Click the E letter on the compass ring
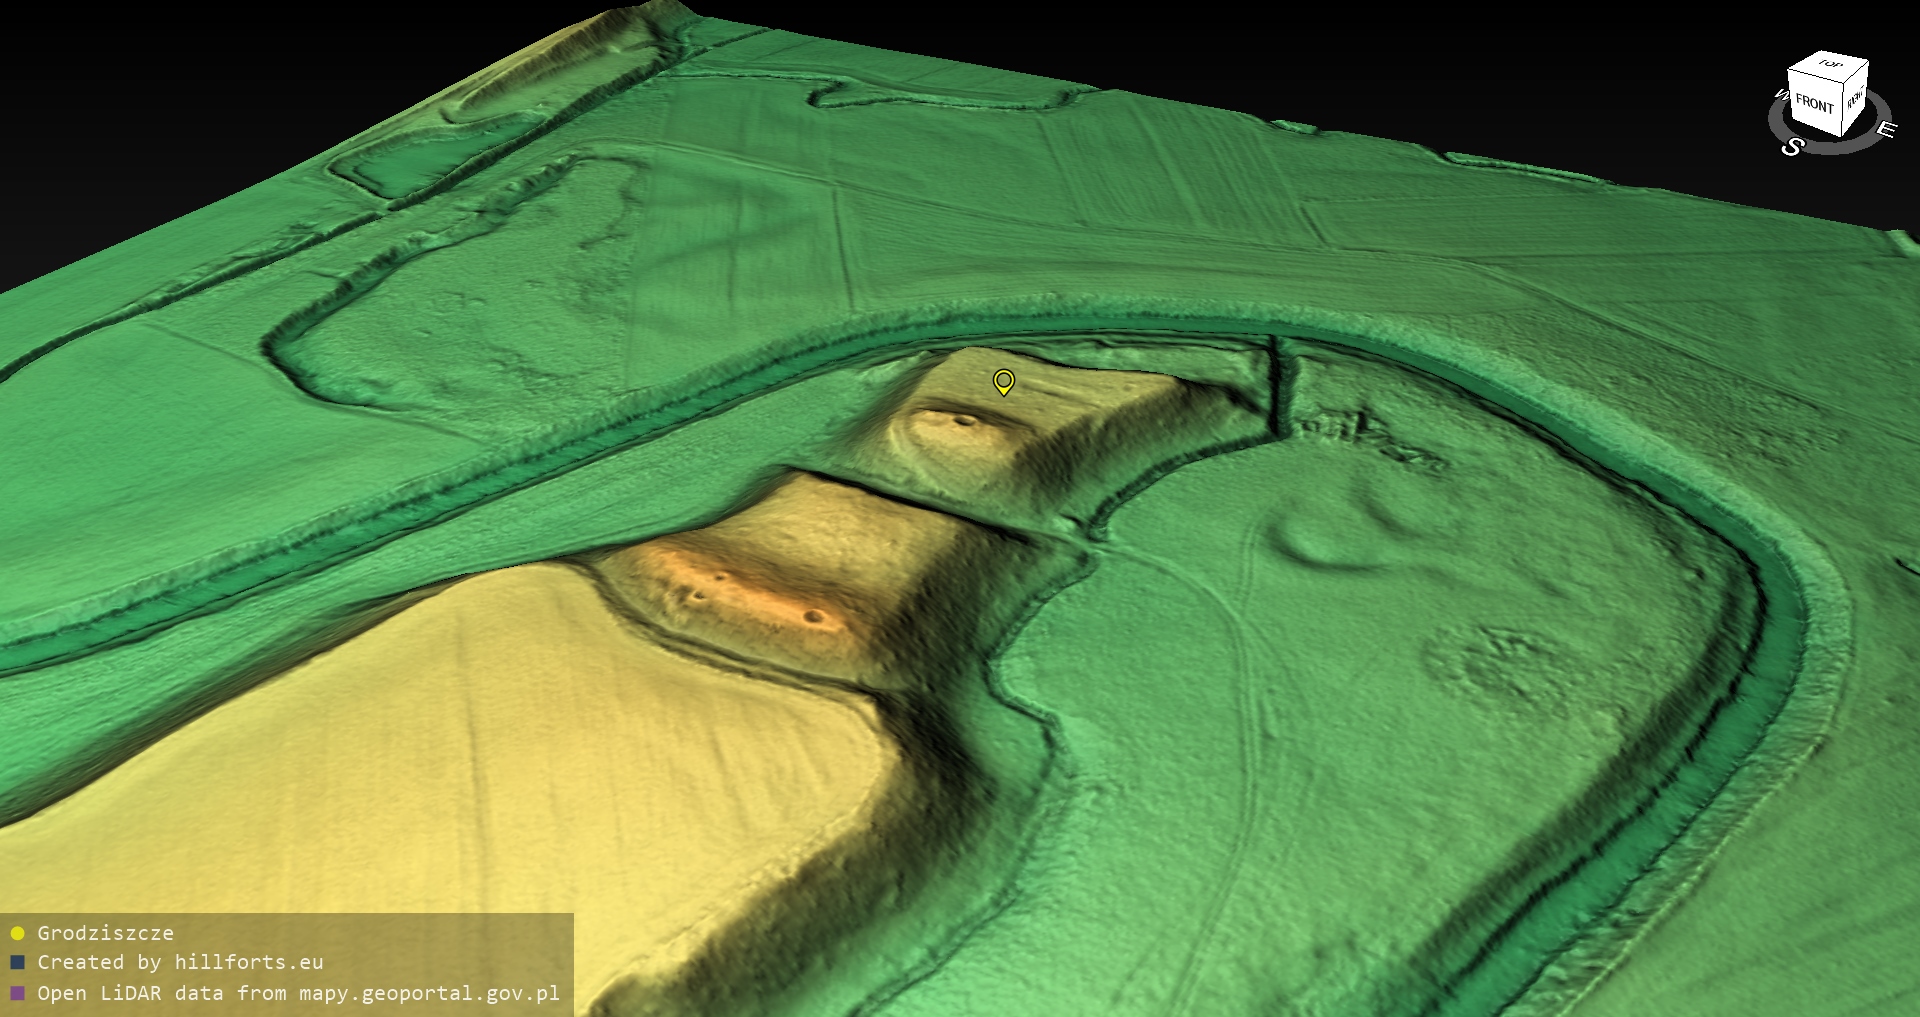1920x1017 pixels. tap(1885, 129)
